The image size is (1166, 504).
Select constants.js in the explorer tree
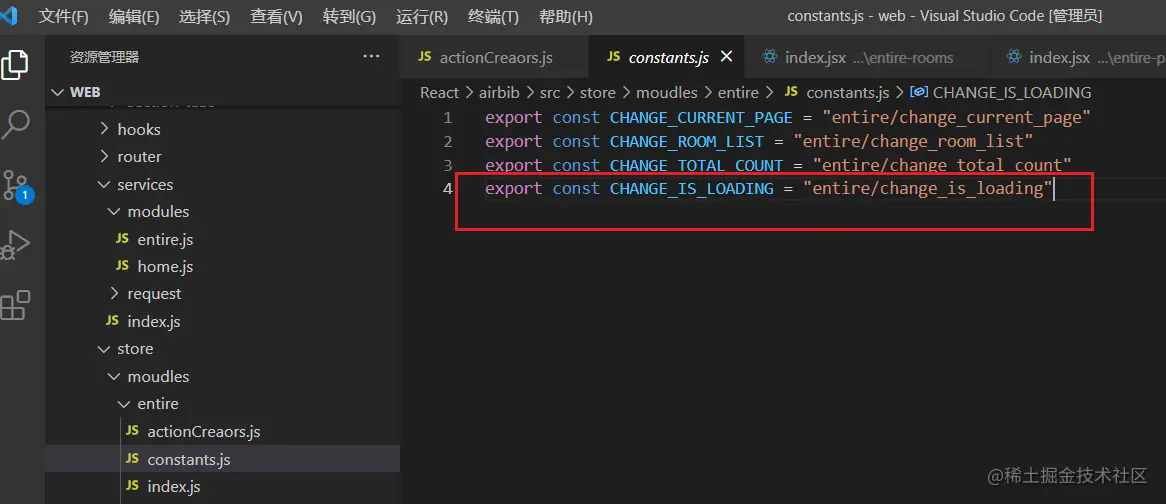[222, 459]
